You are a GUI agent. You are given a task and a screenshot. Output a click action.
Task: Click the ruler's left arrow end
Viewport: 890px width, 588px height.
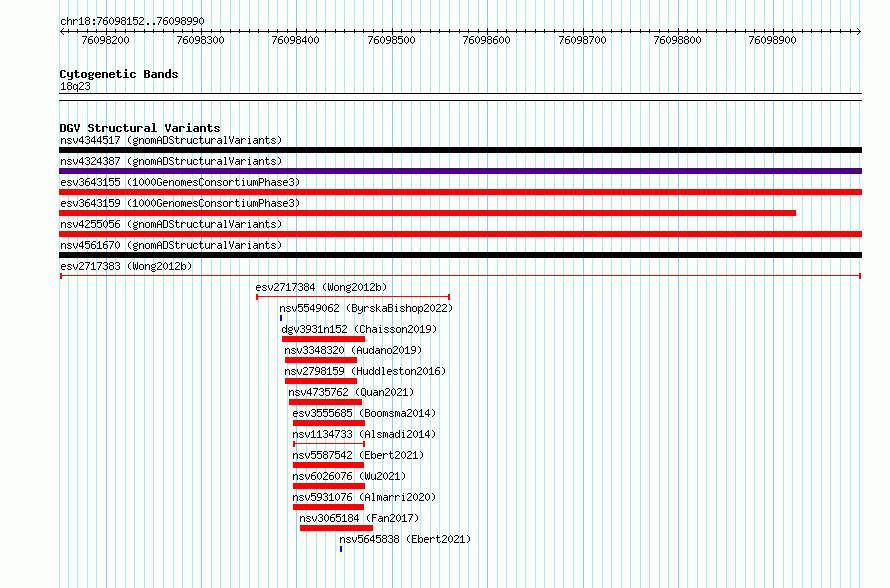point(62,32)
